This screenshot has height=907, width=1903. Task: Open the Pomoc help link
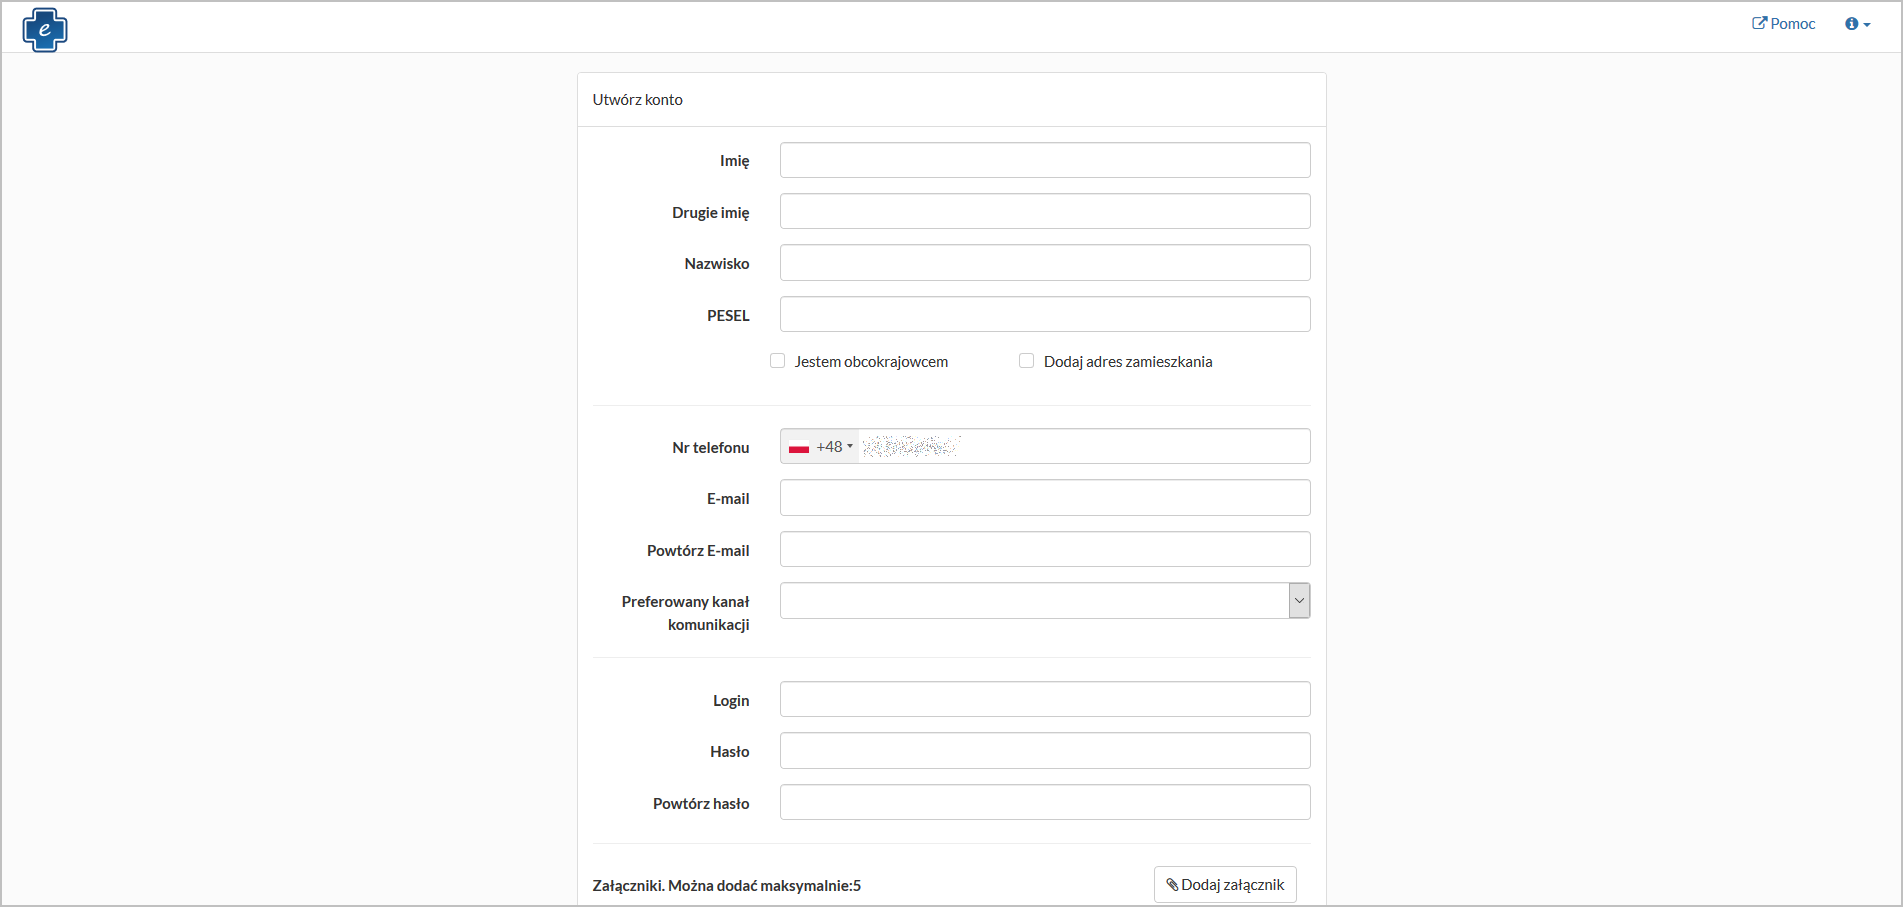point(1783,24)
